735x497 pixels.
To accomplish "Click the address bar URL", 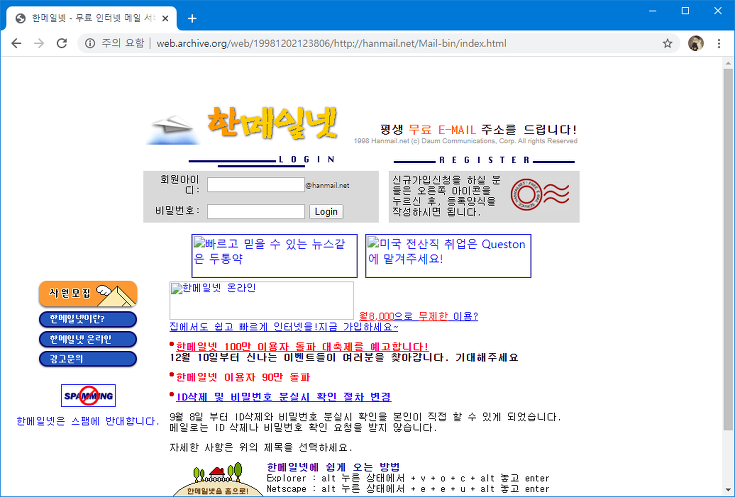I will 331,44.
